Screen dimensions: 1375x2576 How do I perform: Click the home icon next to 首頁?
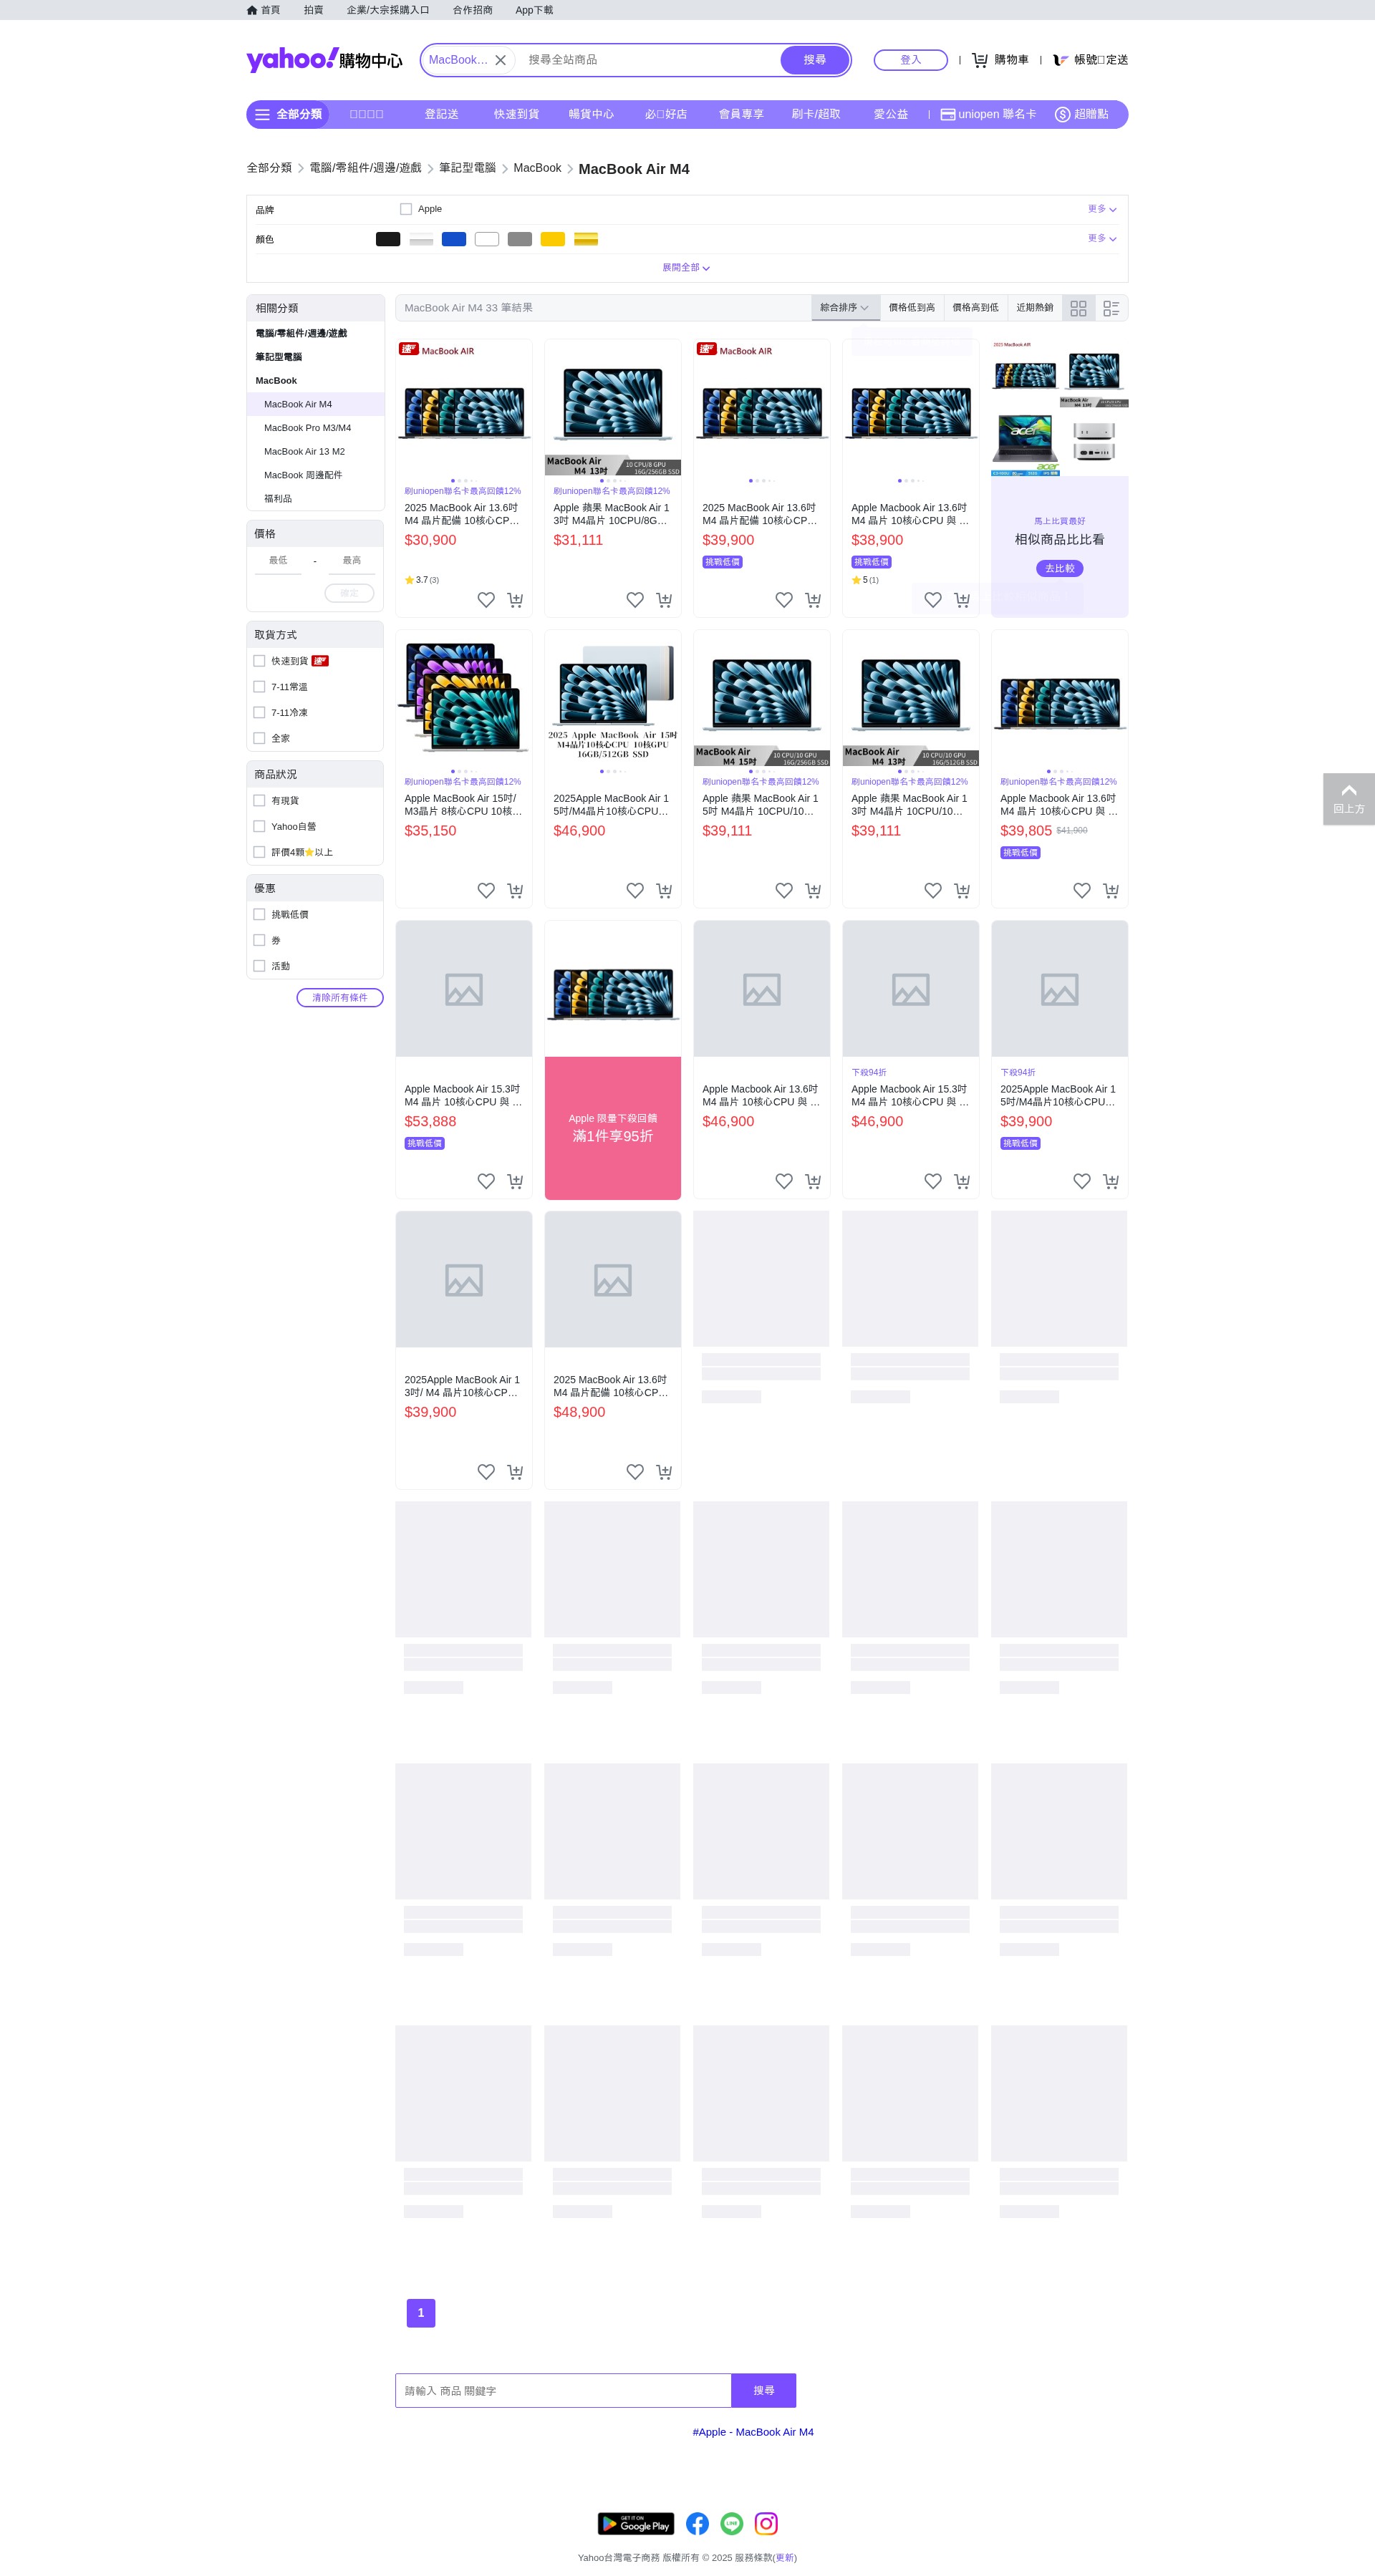252,10
